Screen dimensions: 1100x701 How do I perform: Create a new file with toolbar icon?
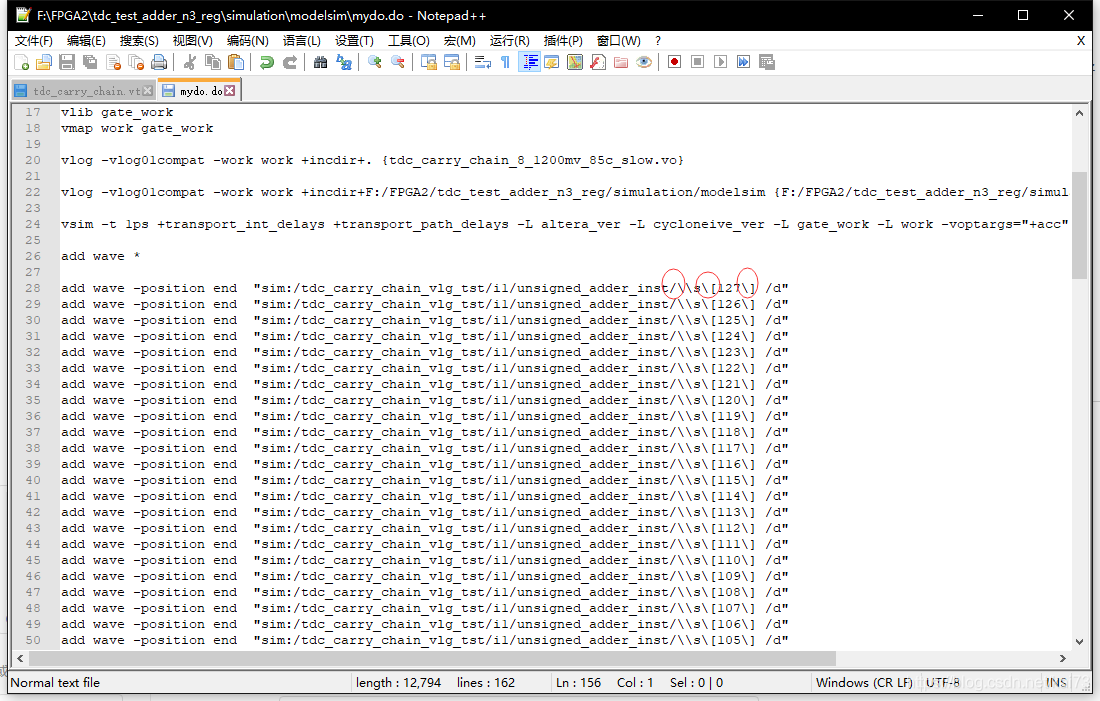21,62
